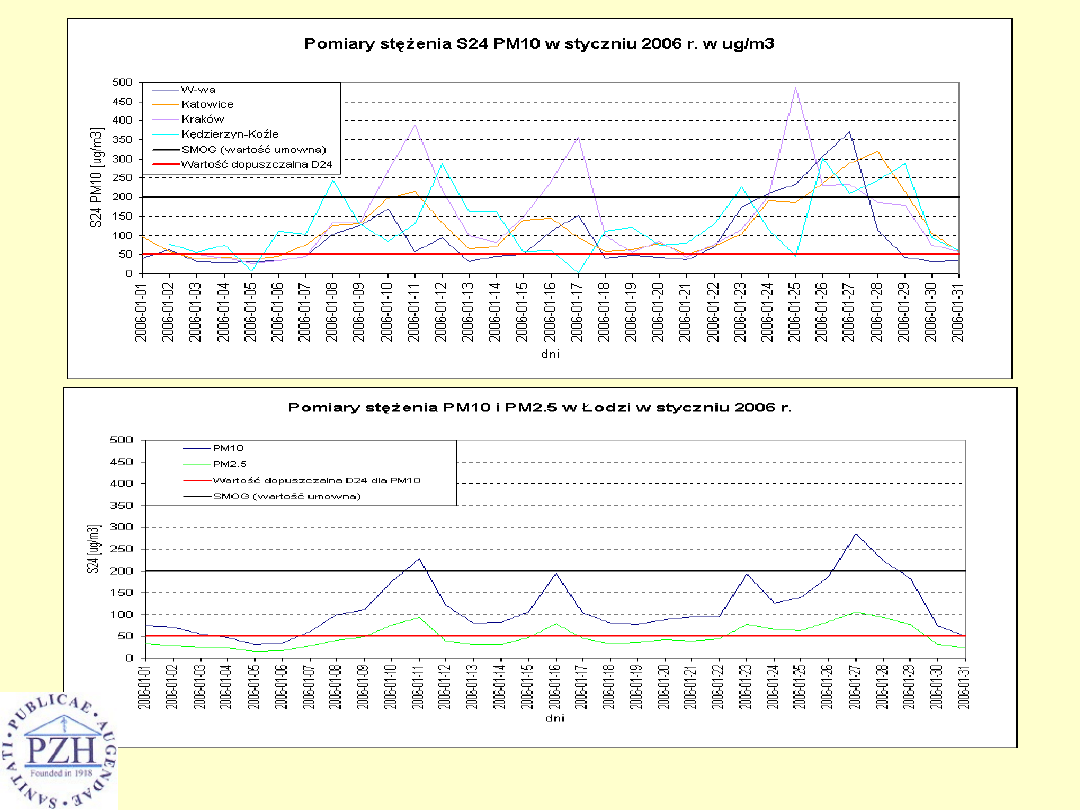This screenshot has width=1080, height=810.
Task: Click the 'Wartość dopuszczalna D24' legend entry
Action: point(255,163)
